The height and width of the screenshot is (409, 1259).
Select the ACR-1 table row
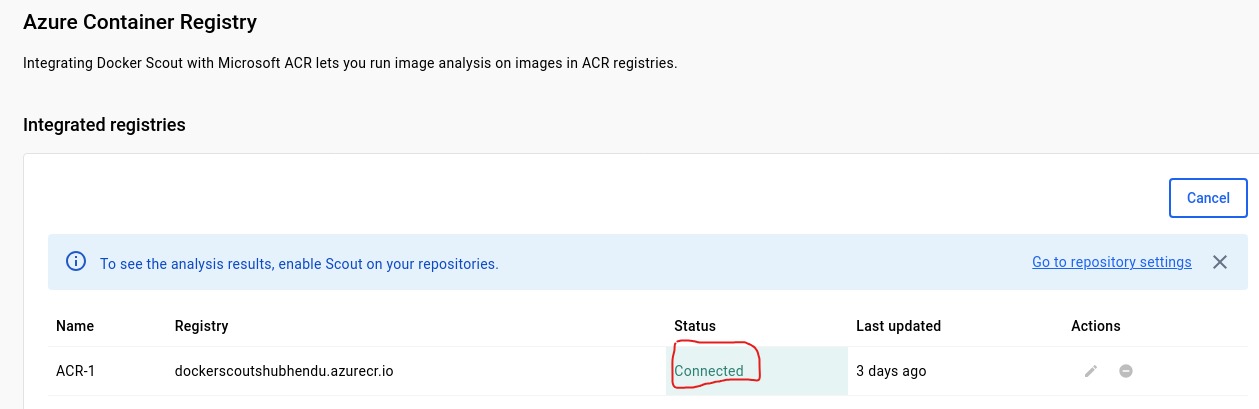click(648, 371)
